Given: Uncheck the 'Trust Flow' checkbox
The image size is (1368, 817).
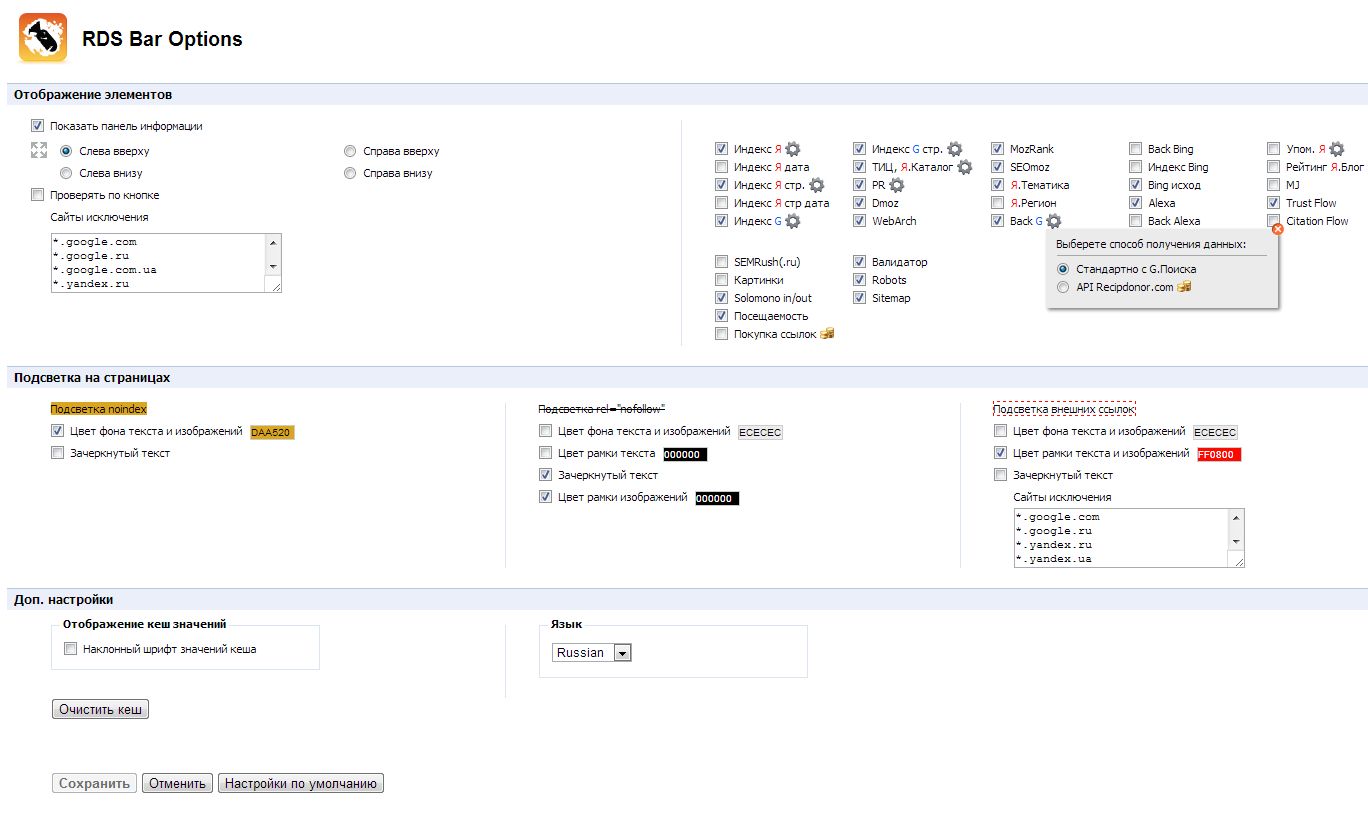Looking at the screenshot, I should [1273, 203].
